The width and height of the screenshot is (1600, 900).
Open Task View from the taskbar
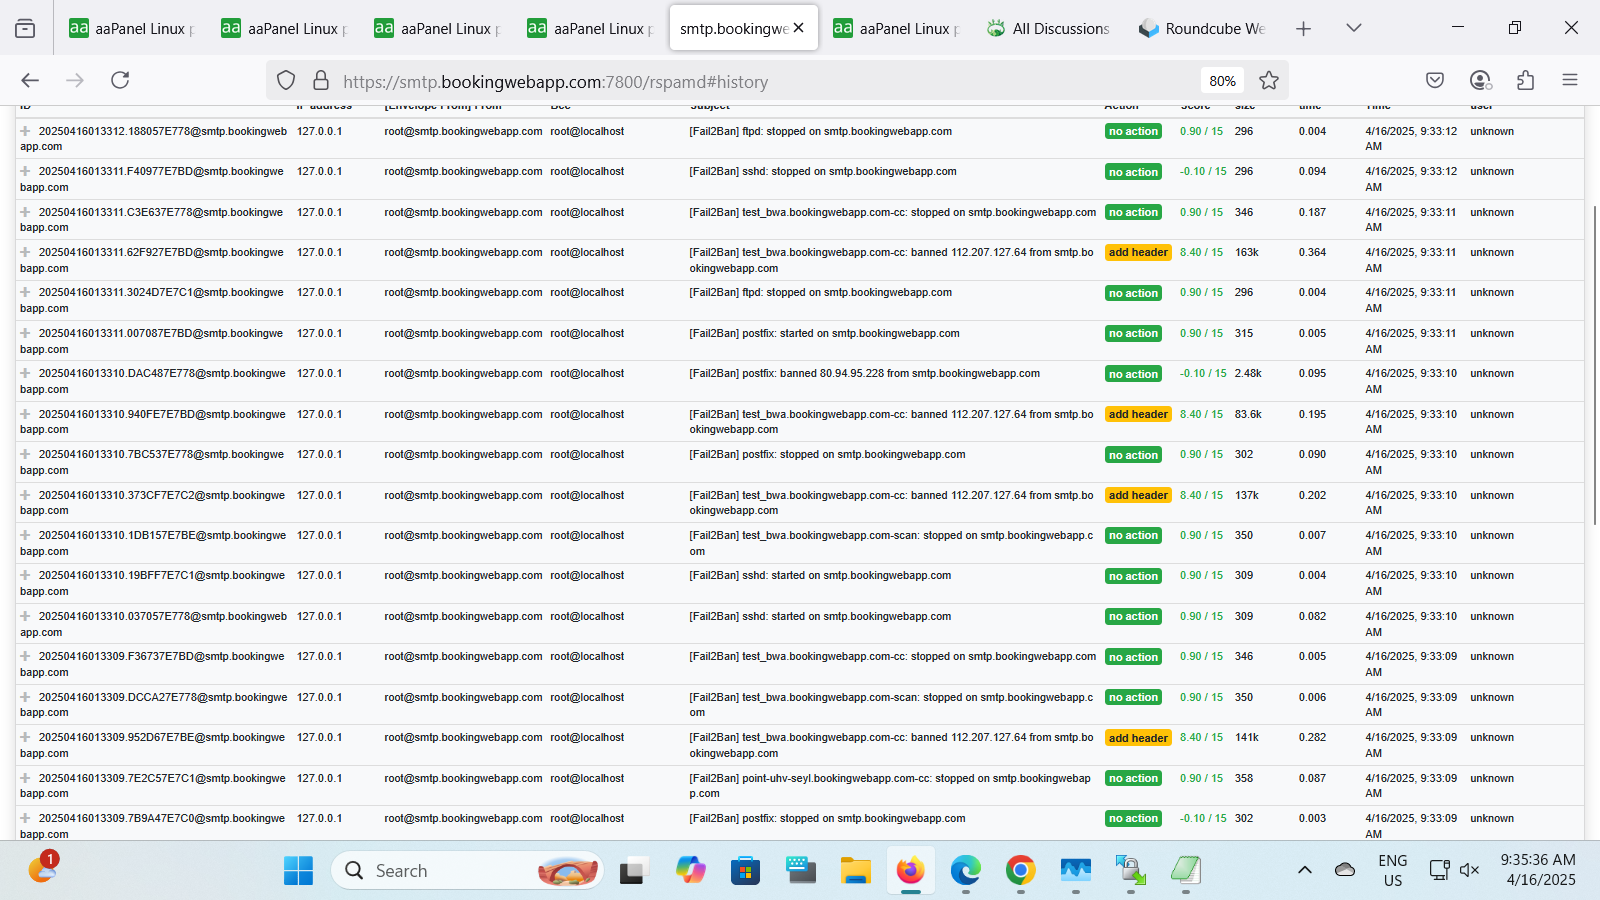click(633, 871)
